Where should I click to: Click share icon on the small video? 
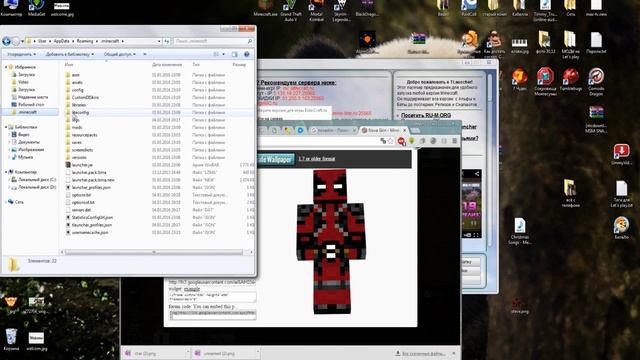[477, 174]
